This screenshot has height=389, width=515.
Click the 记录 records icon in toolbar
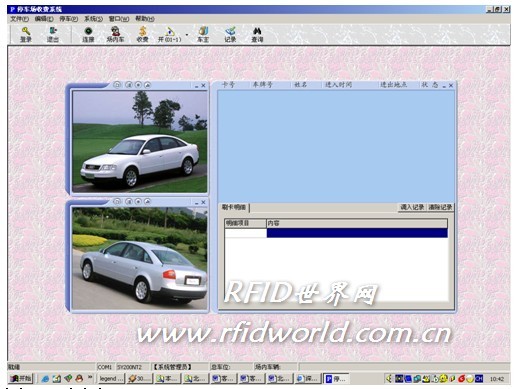click(x=230, y=35)
